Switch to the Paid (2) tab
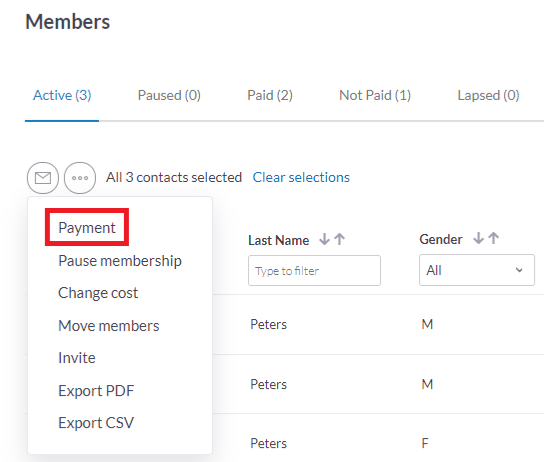Viewport: 544px width, 462px height. point(270,95)
